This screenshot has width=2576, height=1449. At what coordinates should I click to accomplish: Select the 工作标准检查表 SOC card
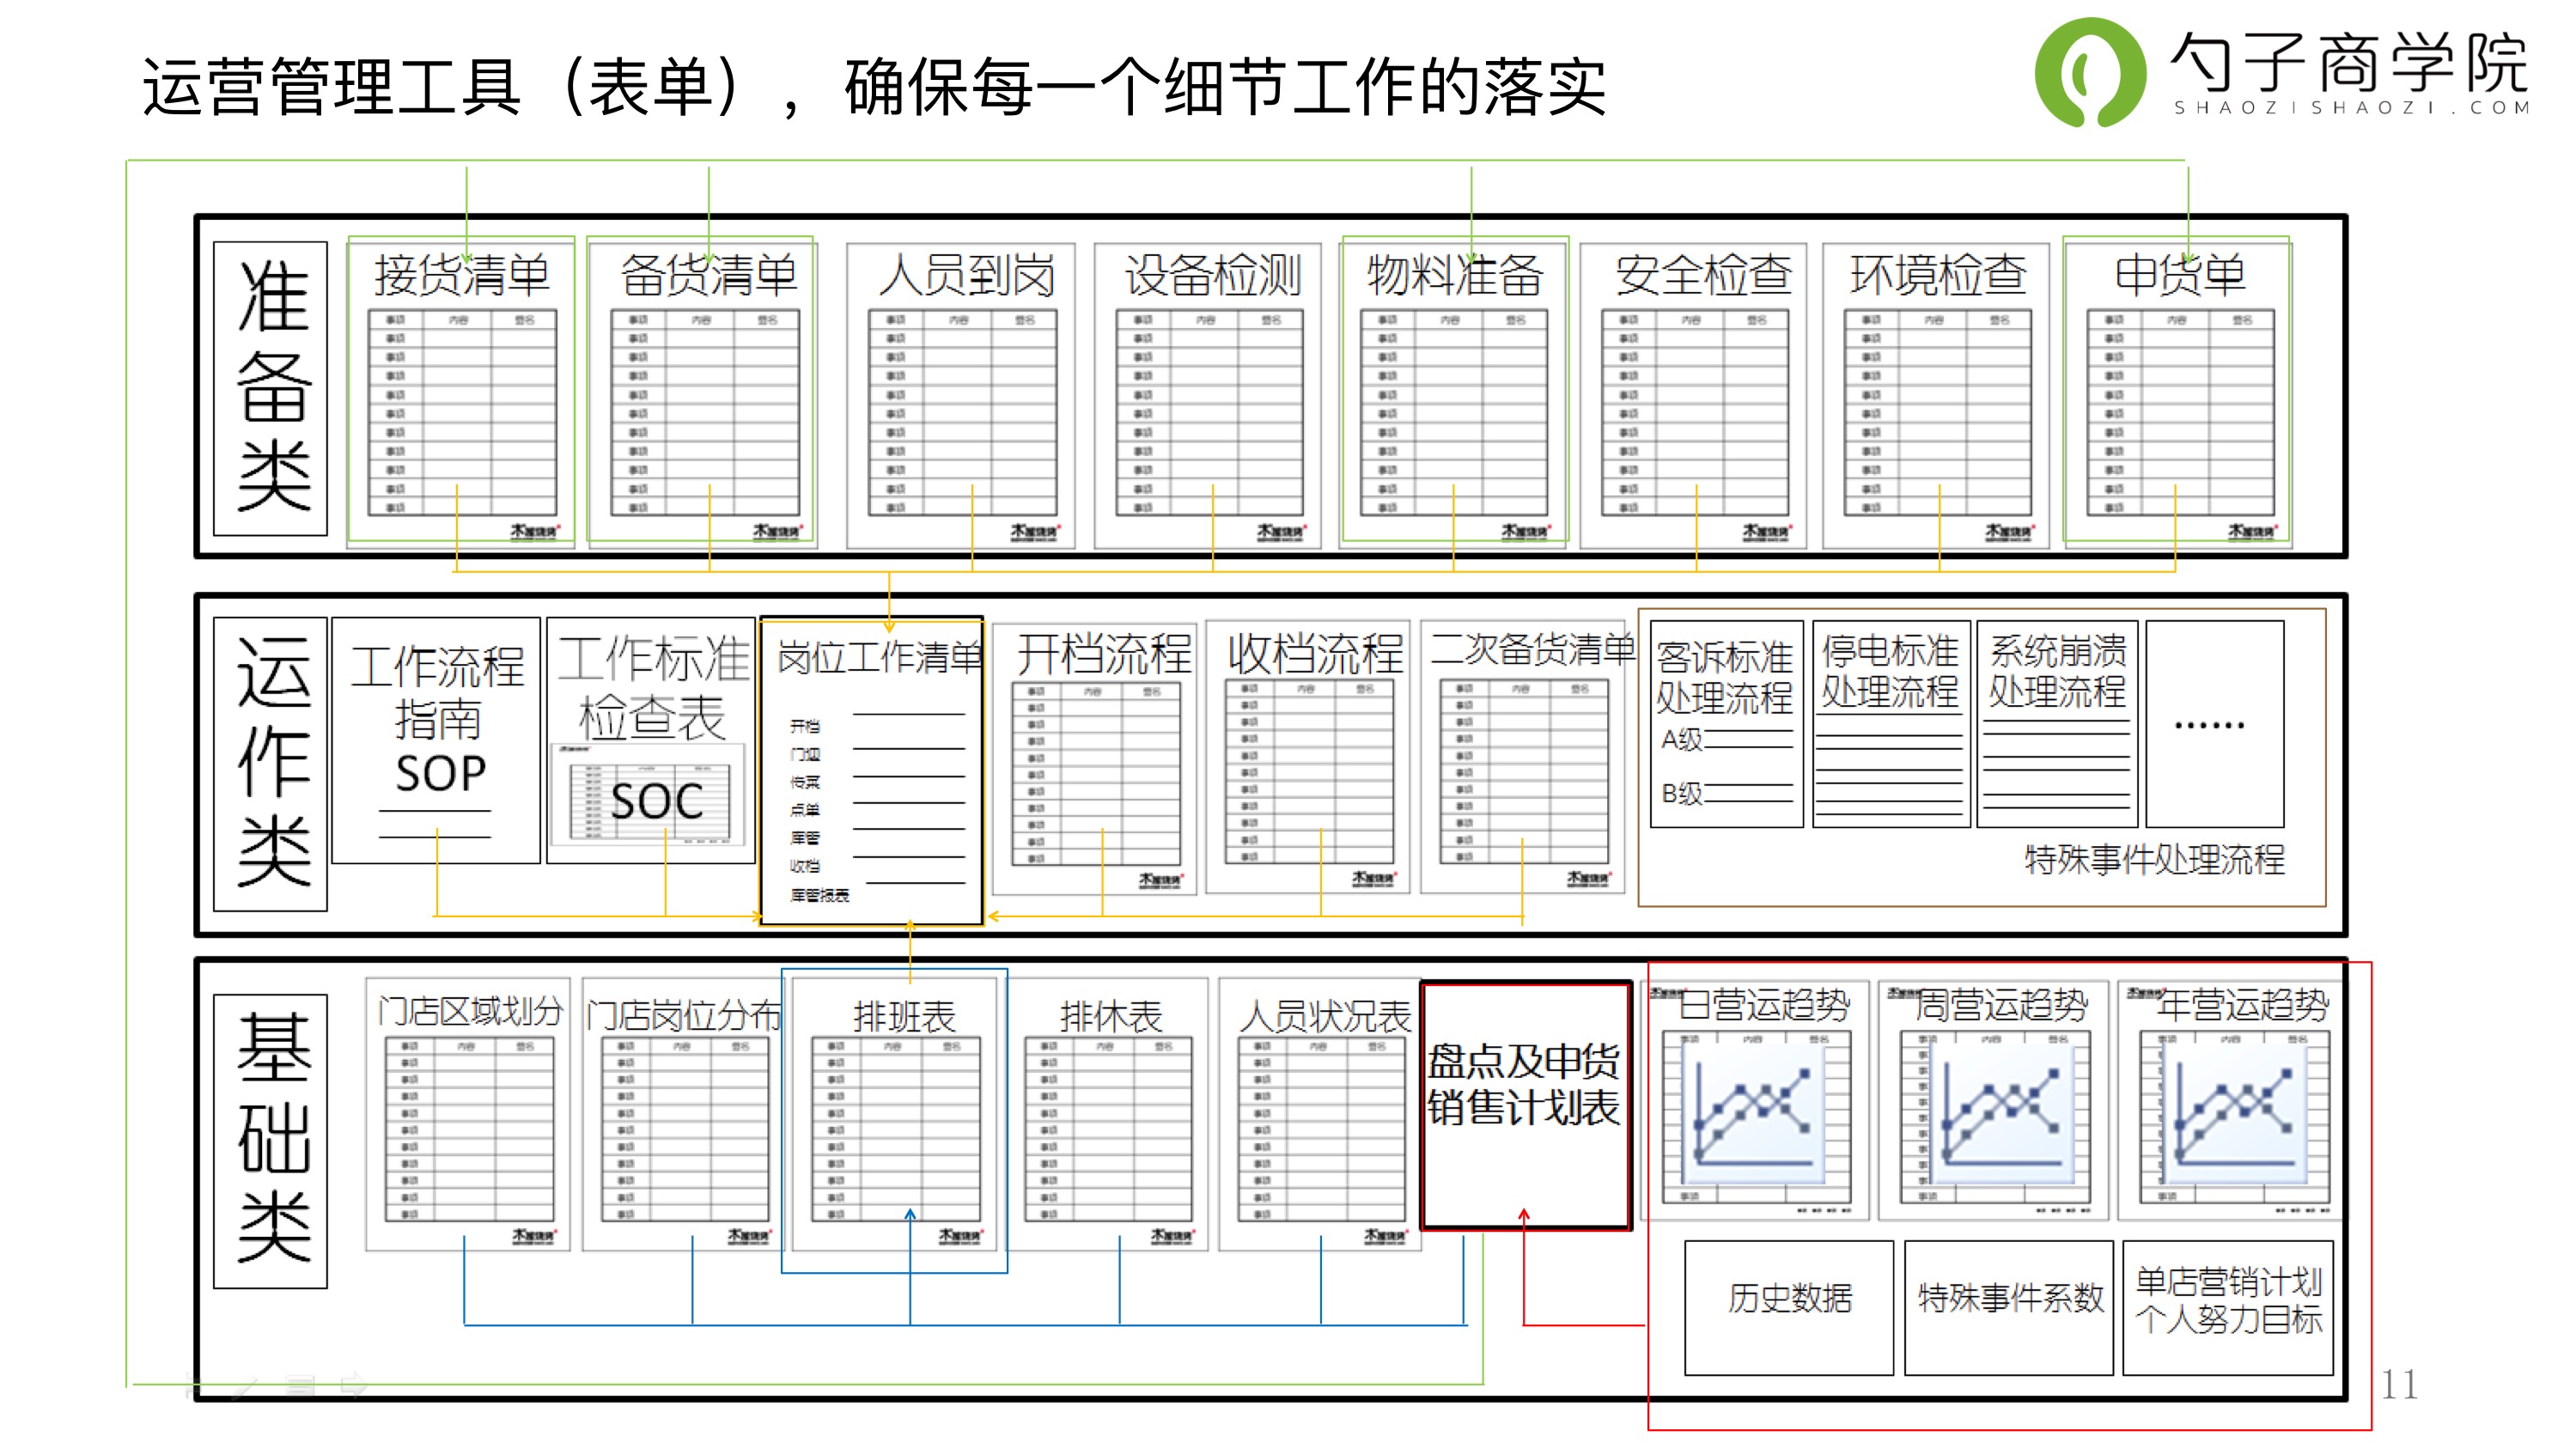point(651,740)
